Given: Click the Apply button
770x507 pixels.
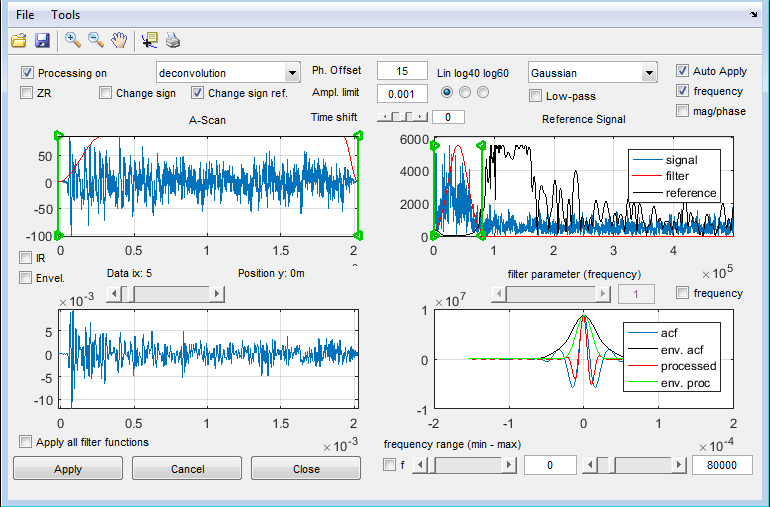Looking at the screenshot, I should [68, 469].
